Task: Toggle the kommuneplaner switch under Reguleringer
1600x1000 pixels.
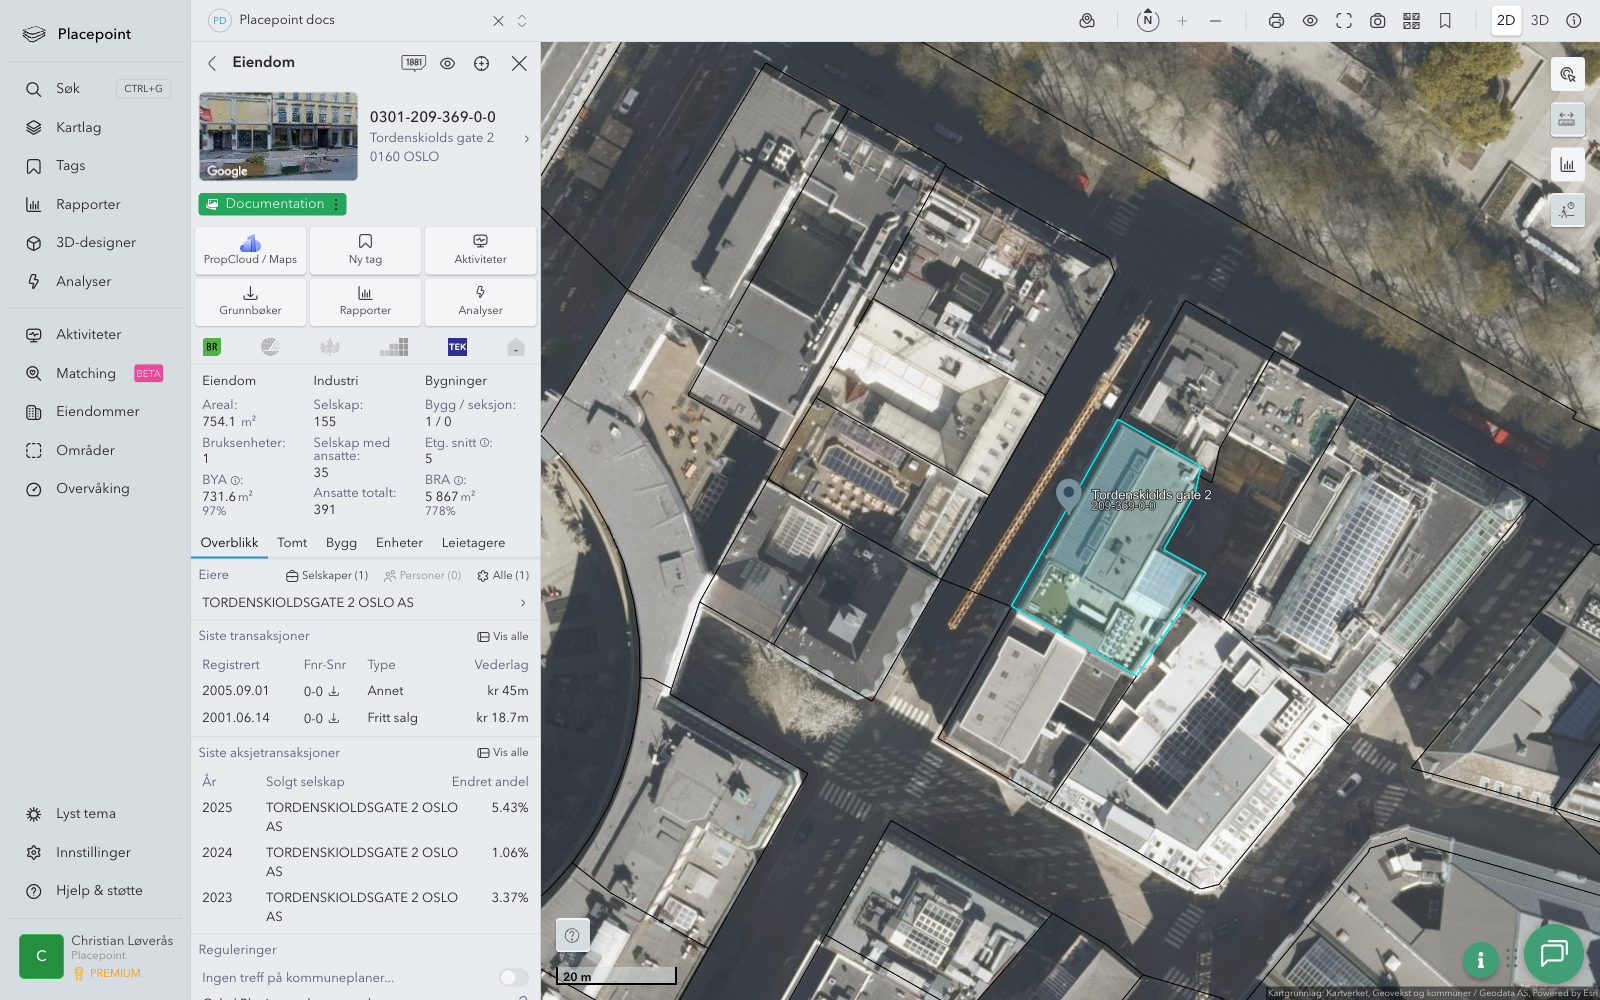Action: [513, 977]
